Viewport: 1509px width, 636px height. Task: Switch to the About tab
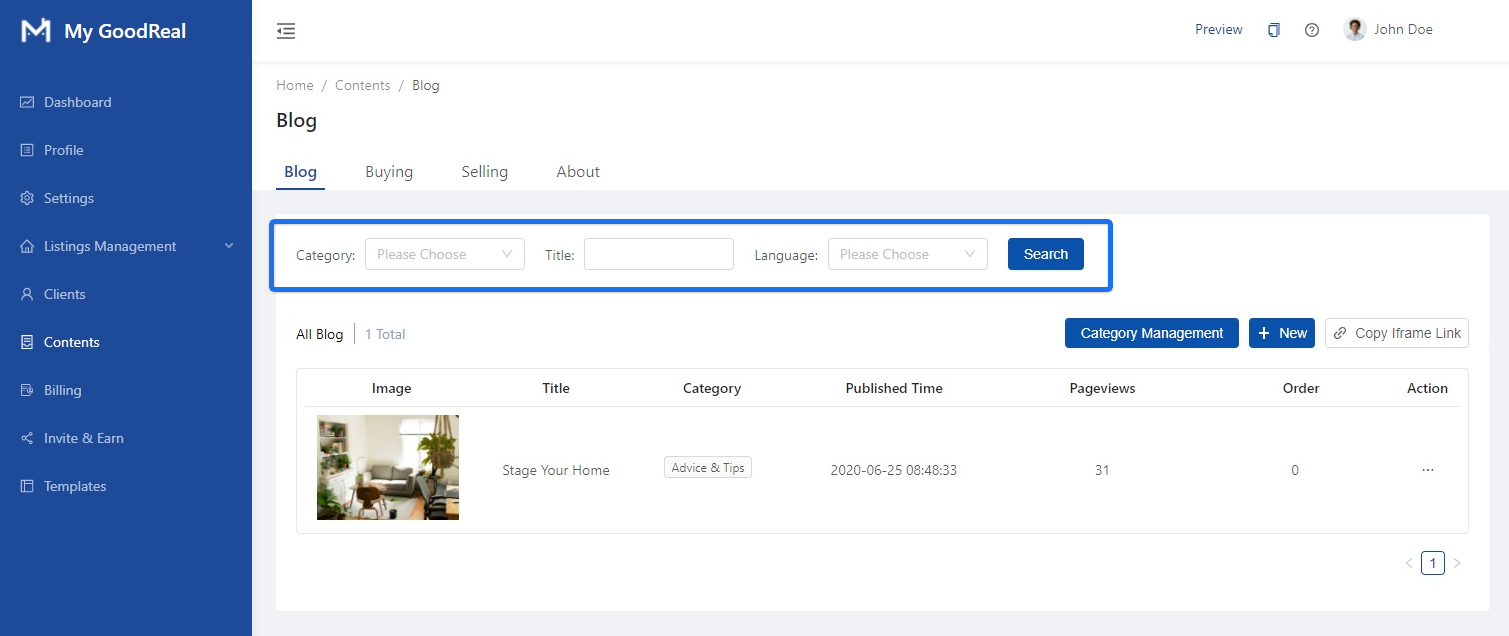578,172
